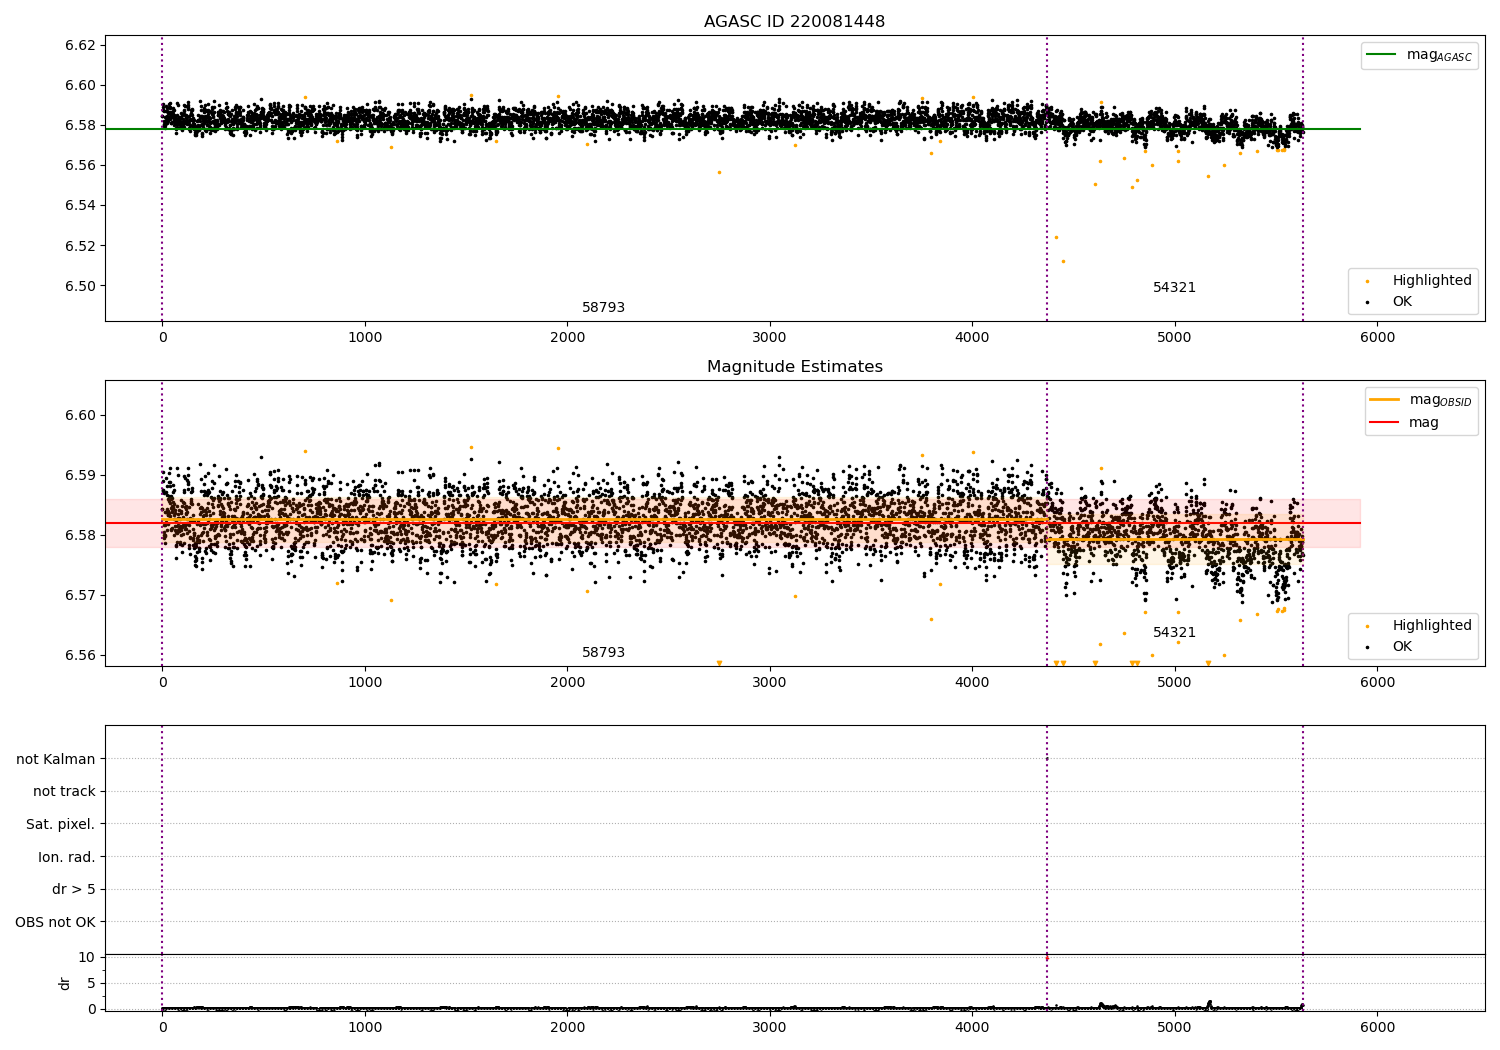This screenshot has width=1500, height=1050.
Task: Click the 'not track' row label
Action: [64, 792]
